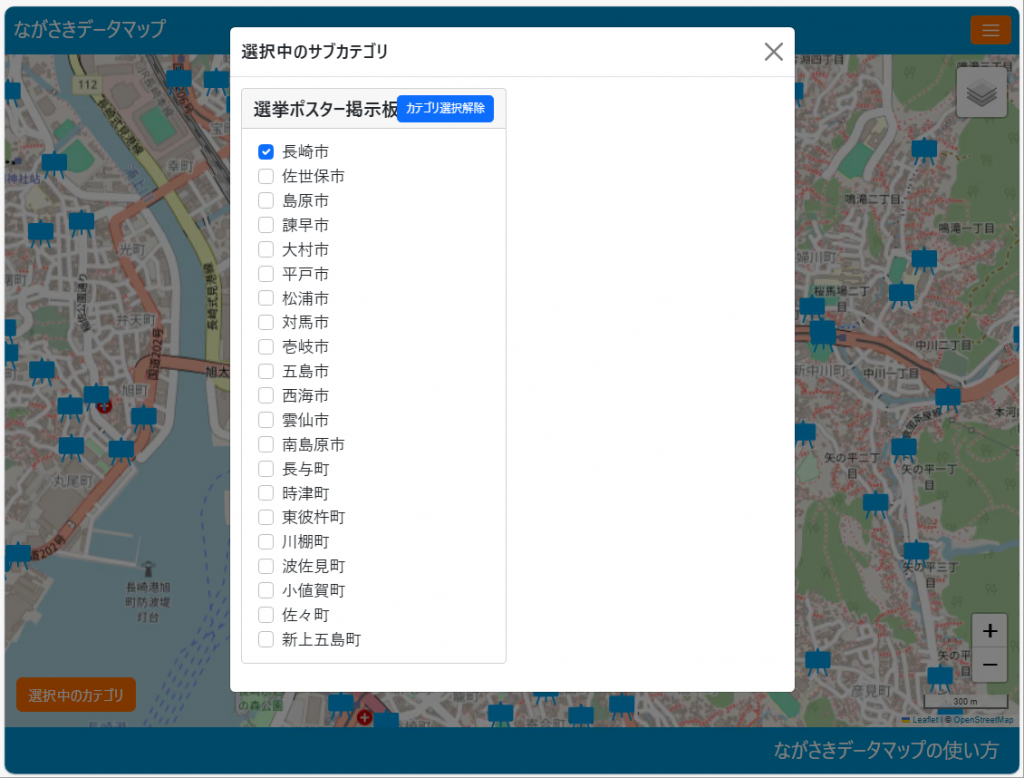Open the Leaflet attribution link
The image size is (1024, 778).
click(920, 720)
